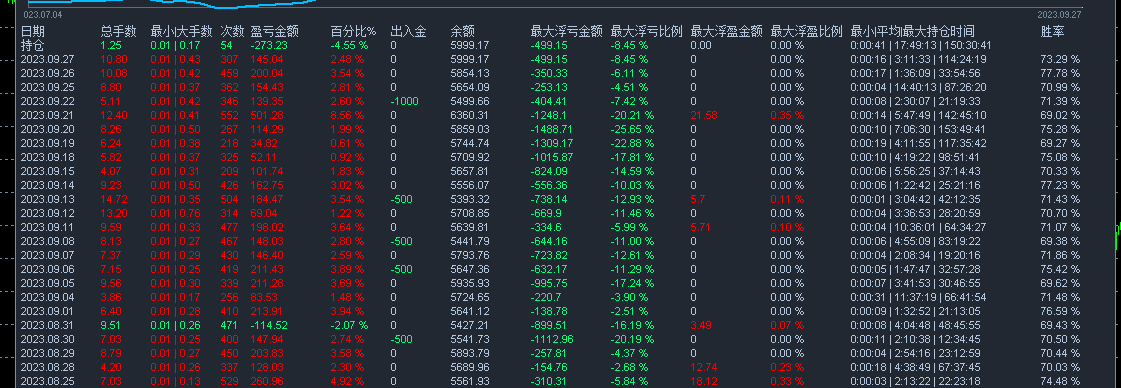The image size is (1121, 388).
Task: Click the 12.74 floating profit cell
Action: click(x=704, y=367)
